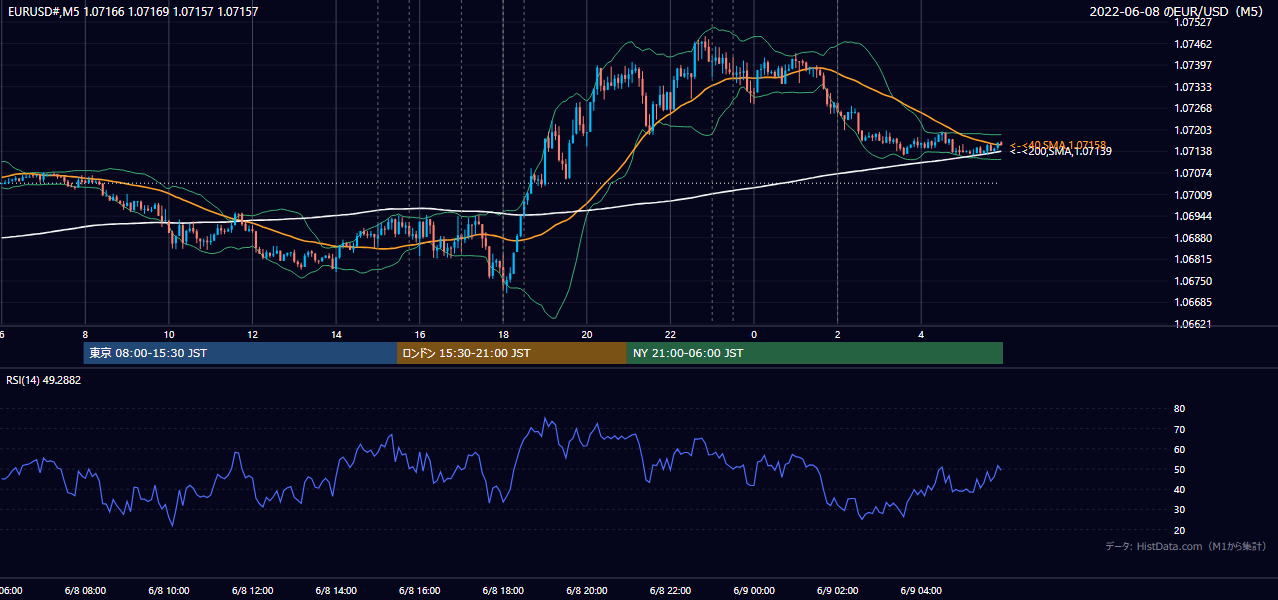Select the ロンドン 15:30-21:00 JST session bar

[511, 353]
